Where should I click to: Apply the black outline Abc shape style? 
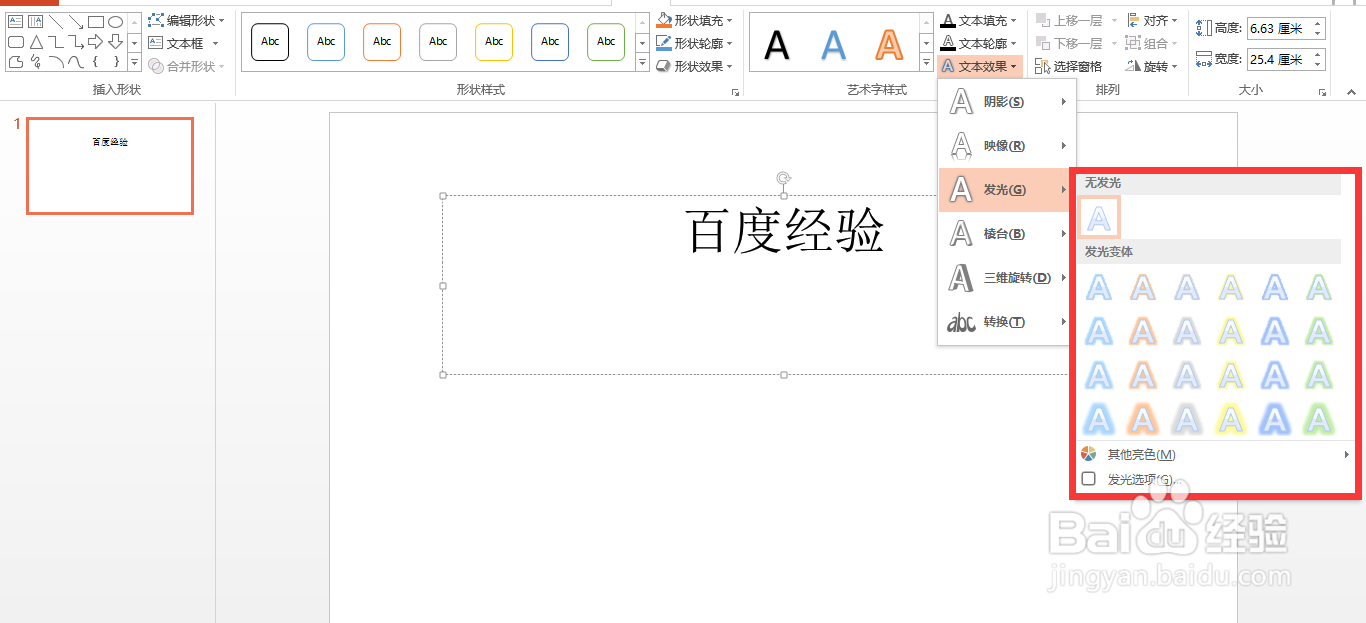point(270,42)
